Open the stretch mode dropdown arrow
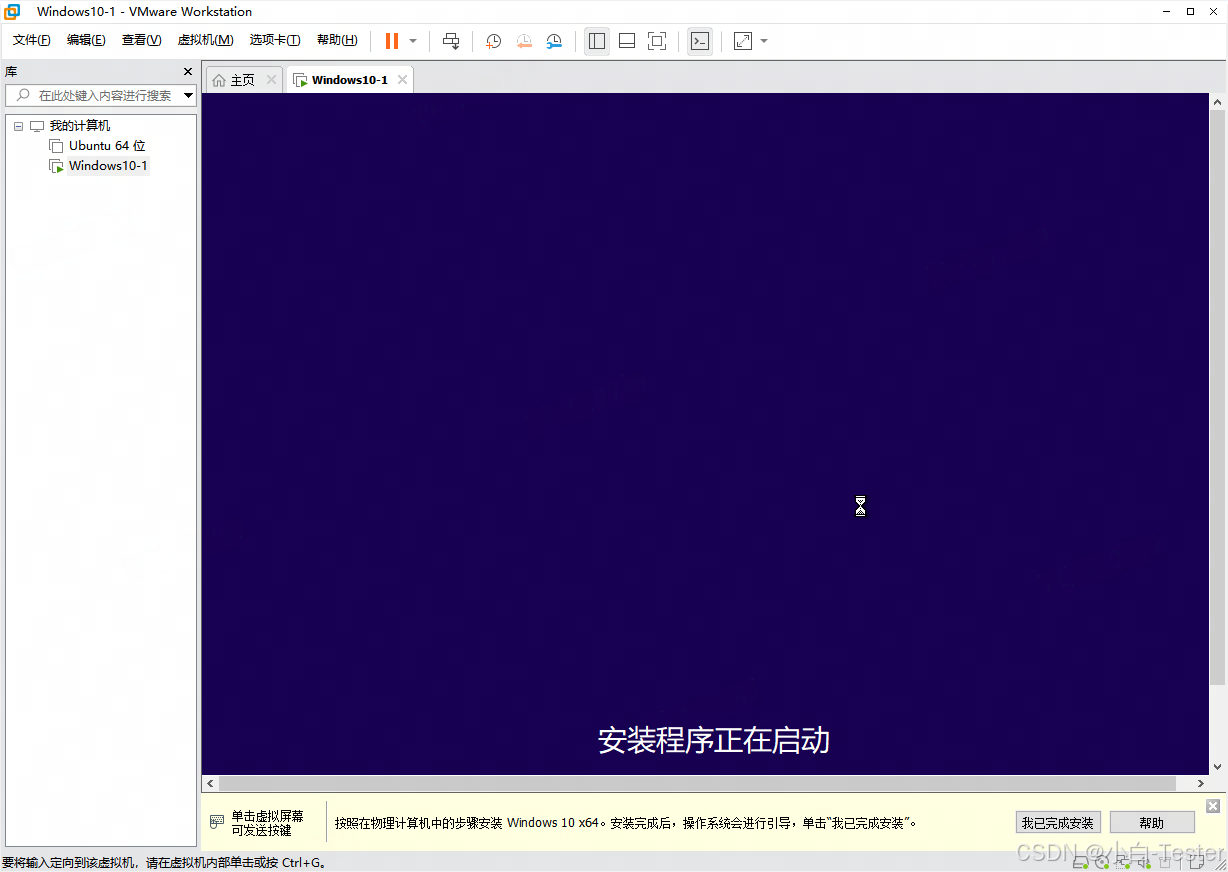Viewport: 1228px width, 872px height. (x=764, y=41)
